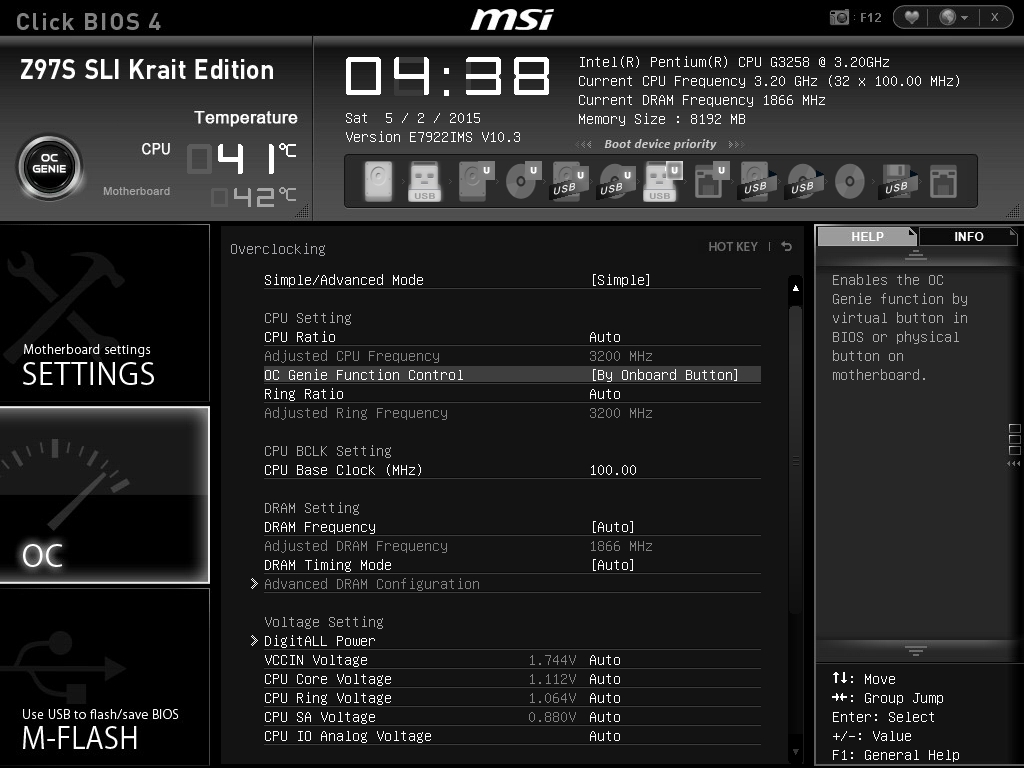Open OC Genie Function Control [By Onboard Button]
Screen dimensions: 1024x768
(665, 375)
